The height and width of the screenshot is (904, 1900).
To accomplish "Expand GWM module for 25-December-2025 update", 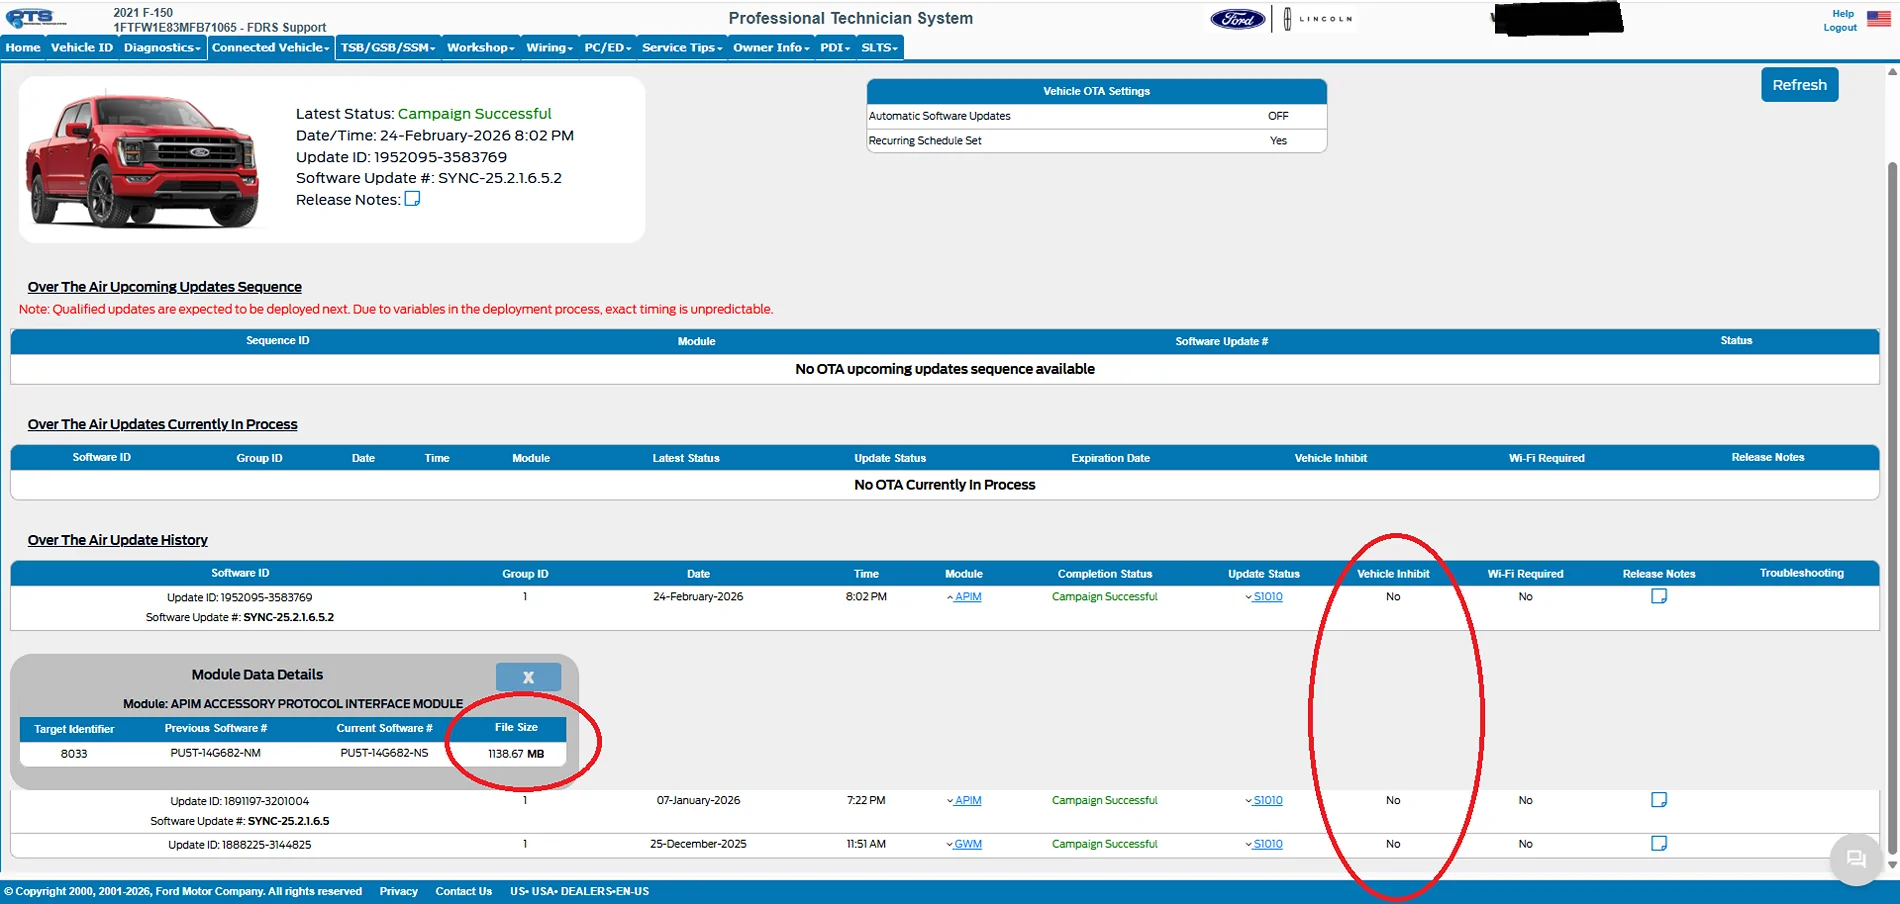I will (964, 844).
